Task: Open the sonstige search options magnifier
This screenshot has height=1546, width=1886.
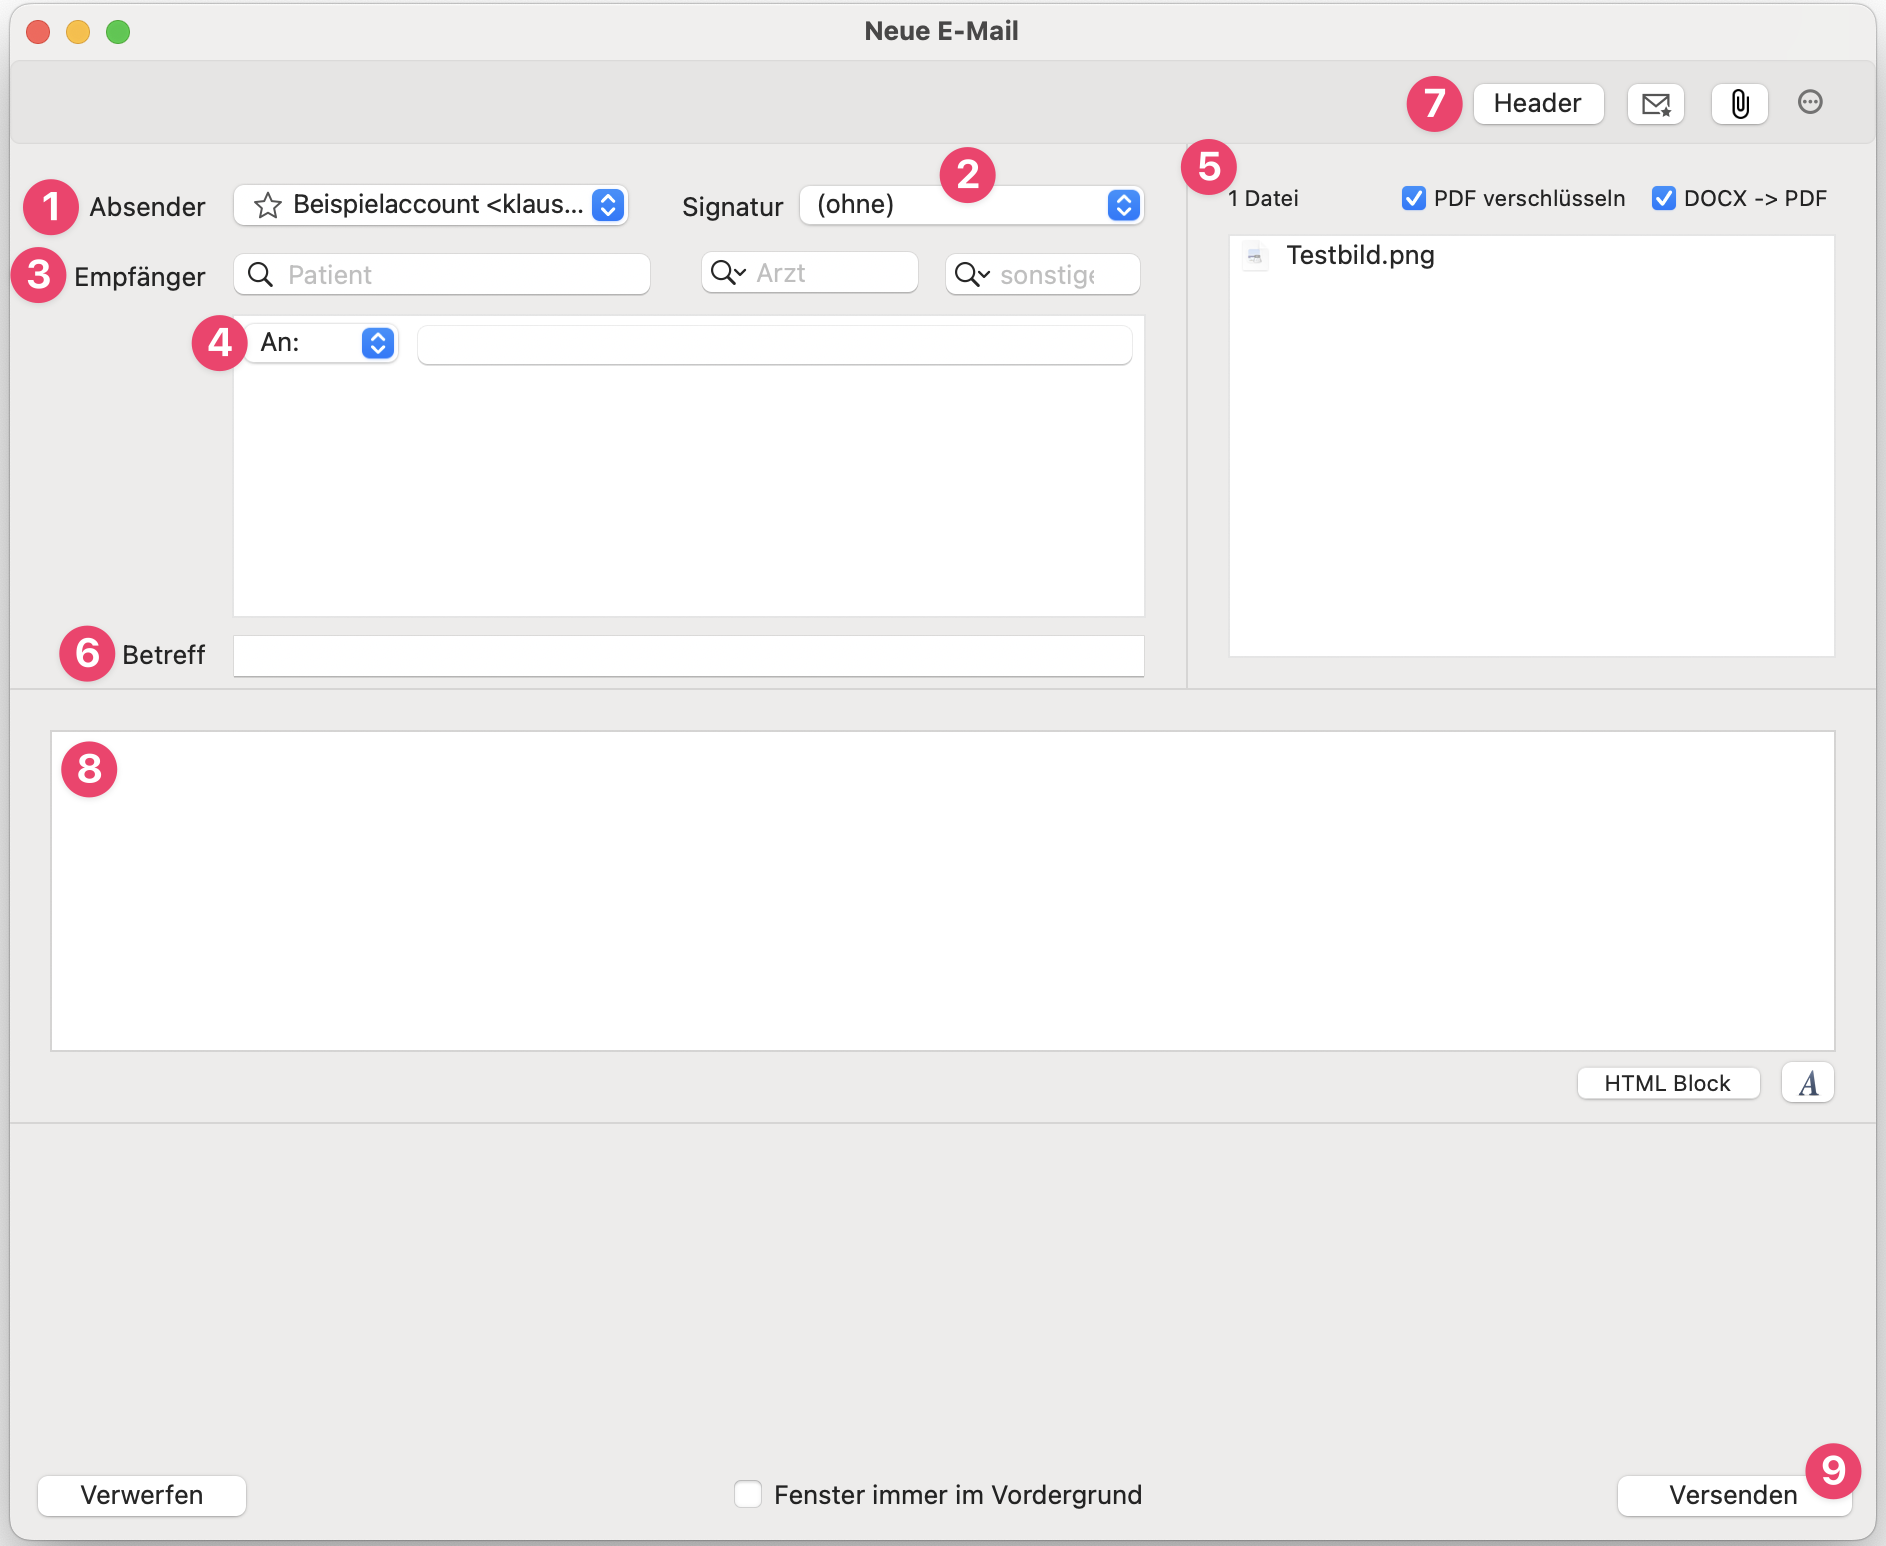Action: click(972, 274)
